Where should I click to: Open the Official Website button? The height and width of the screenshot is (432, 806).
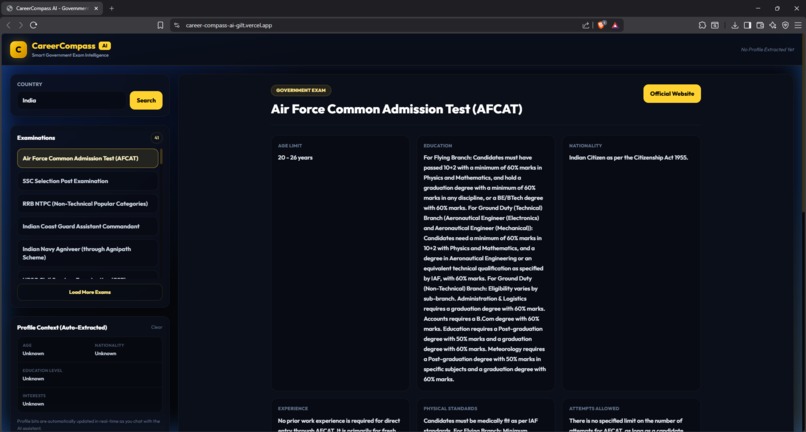[672, 94]
